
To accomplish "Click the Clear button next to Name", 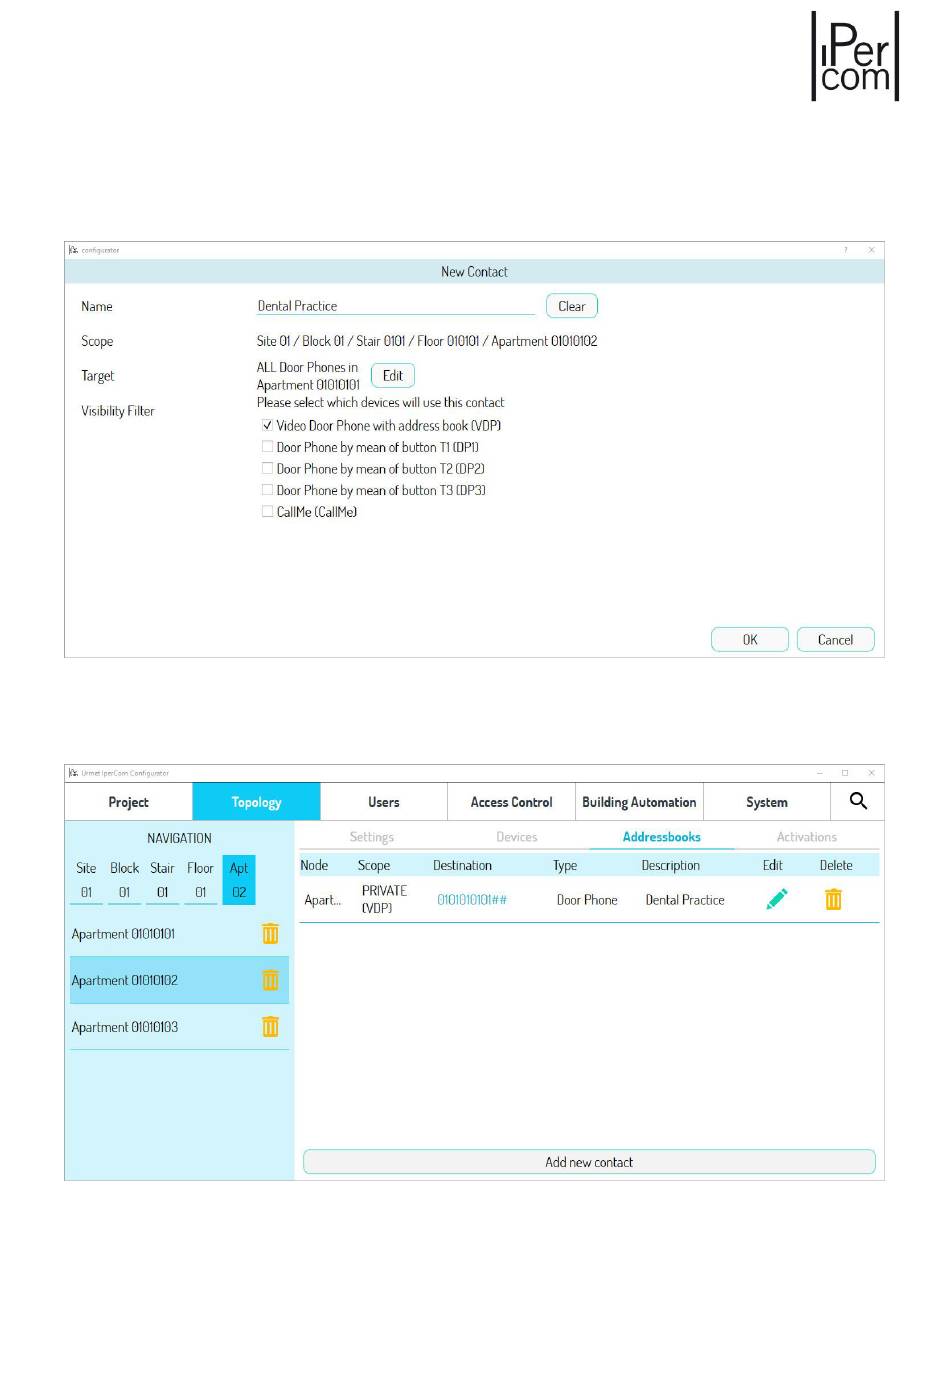I will click(572, 306).
